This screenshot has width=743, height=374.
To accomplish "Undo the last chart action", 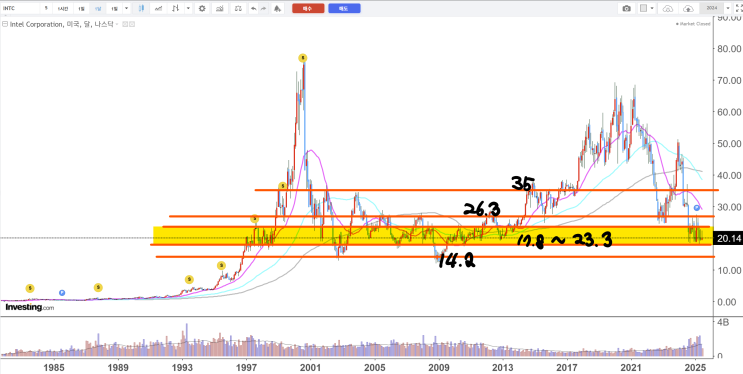I will coord(254,9).
